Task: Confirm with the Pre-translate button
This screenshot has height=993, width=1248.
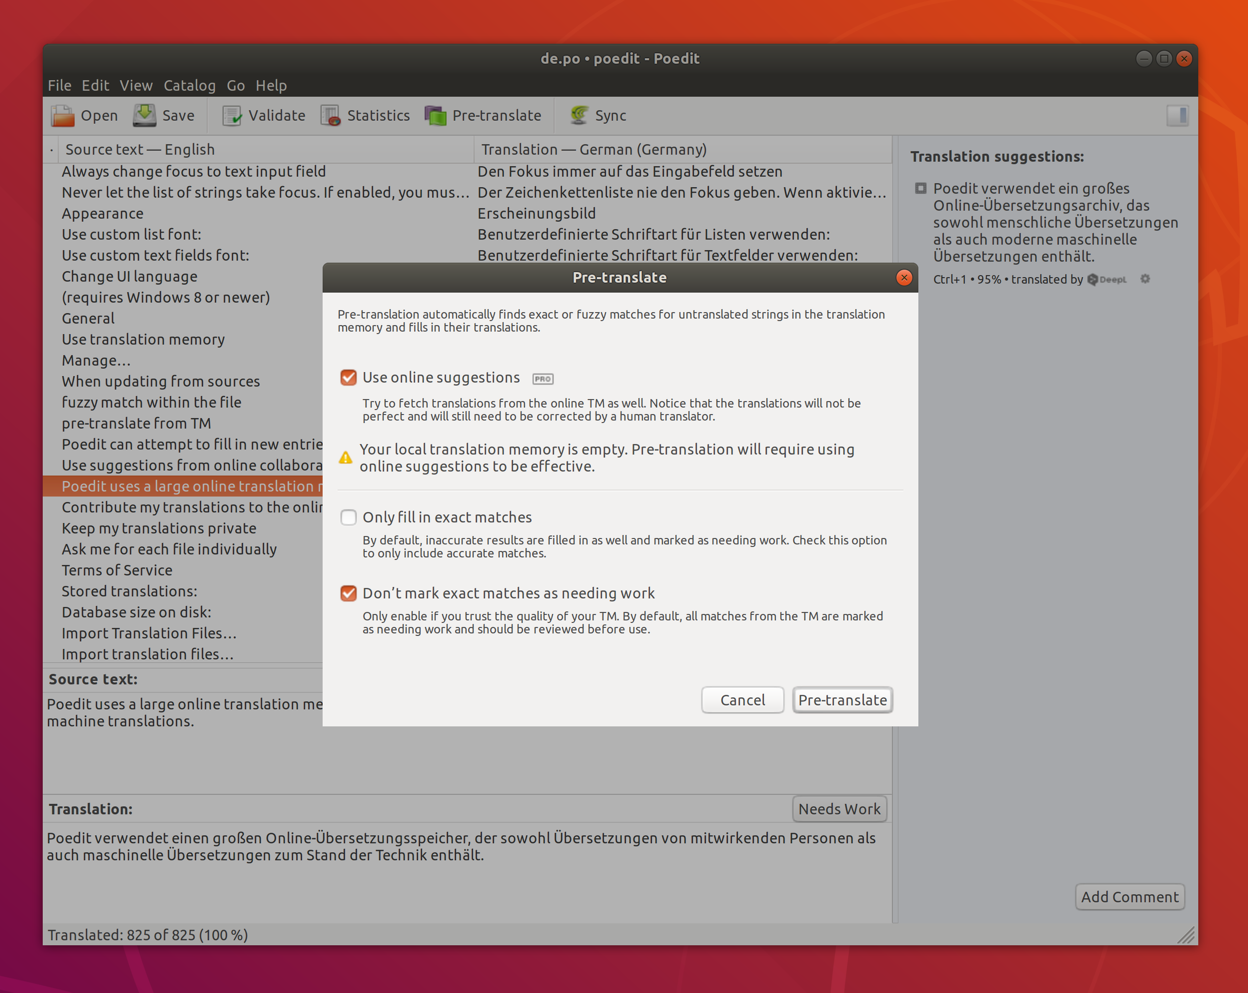Action: coord(842,700)
